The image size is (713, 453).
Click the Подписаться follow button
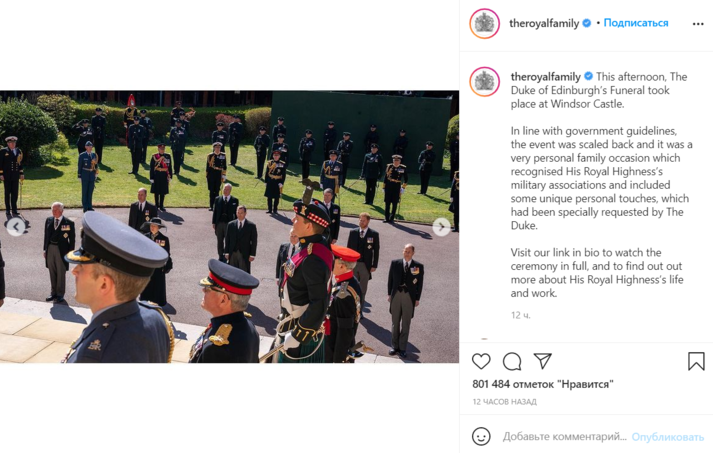point(636,23)
